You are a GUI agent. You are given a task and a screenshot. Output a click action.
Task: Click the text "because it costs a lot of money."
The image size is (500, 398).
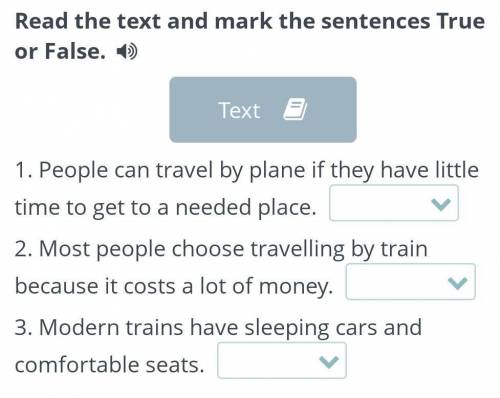pyautogui.click(x=174, y=287)
